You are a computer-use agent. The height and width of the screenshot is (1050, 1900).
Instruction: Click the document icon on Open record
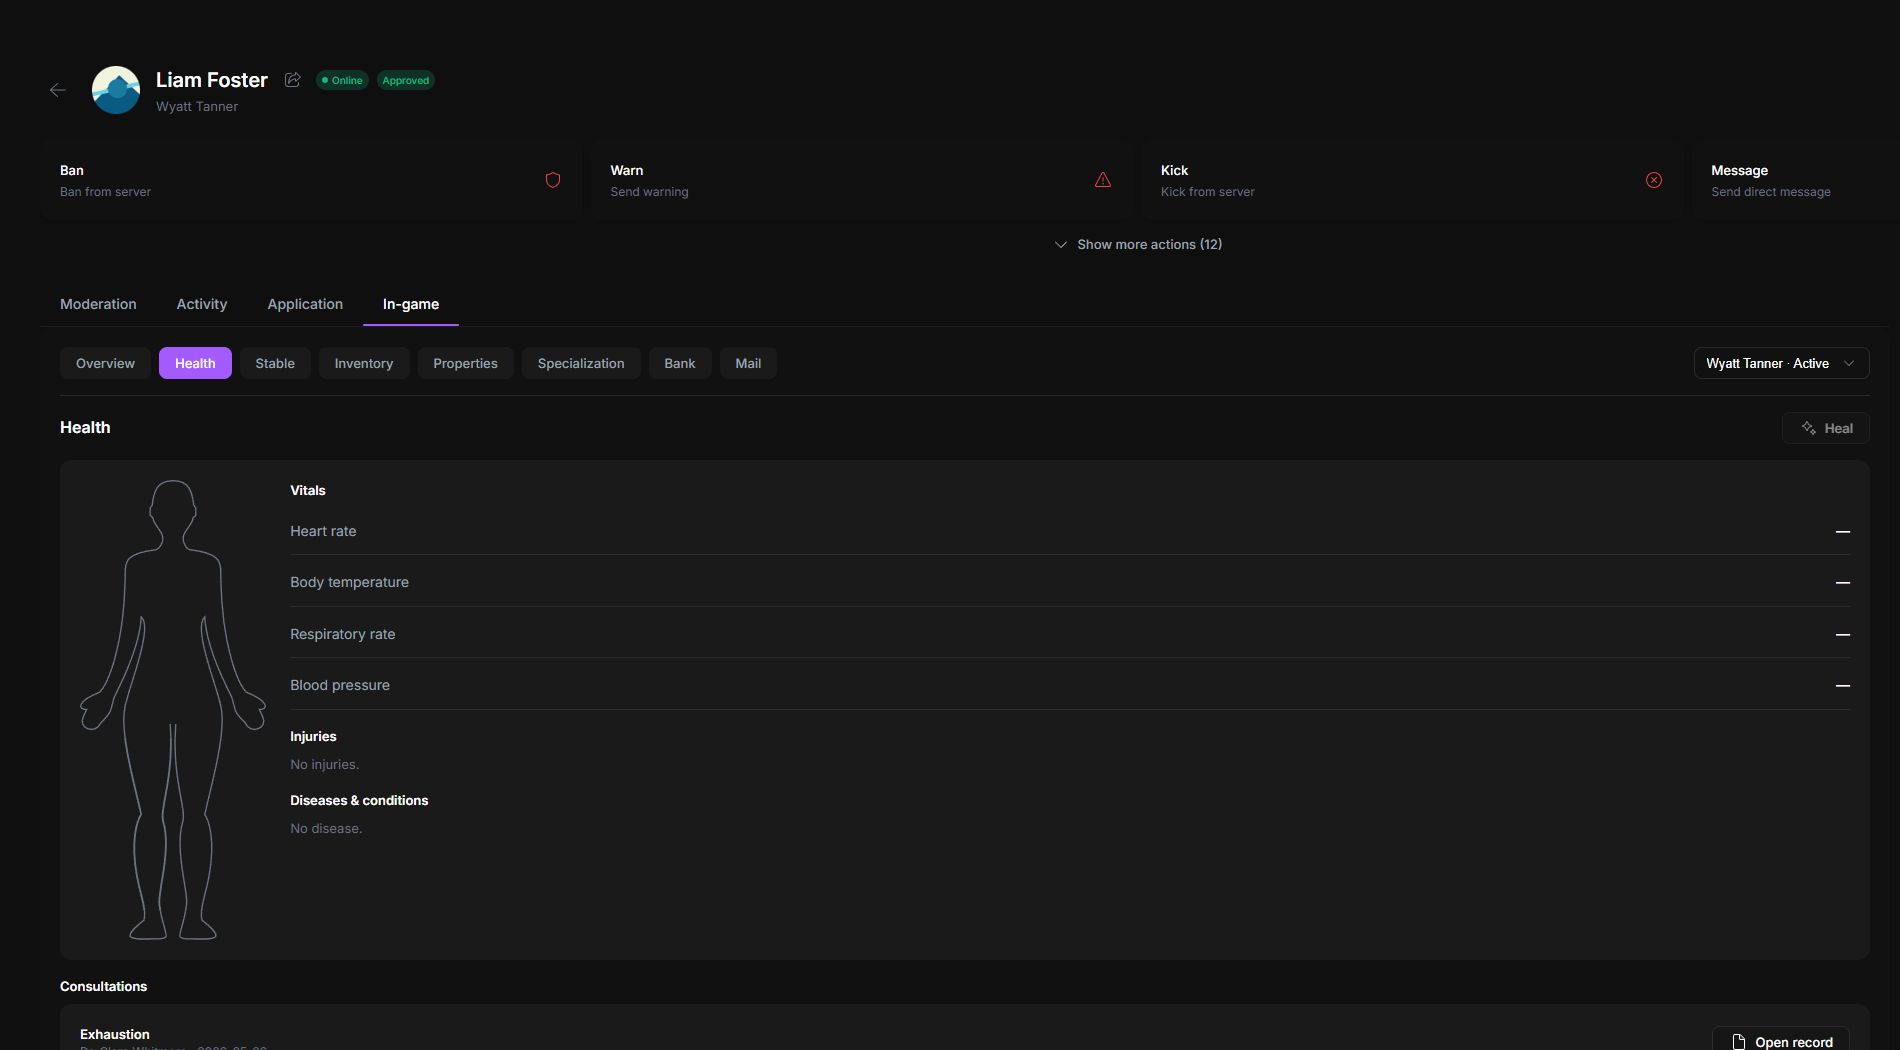[x=1739, y=1042]
